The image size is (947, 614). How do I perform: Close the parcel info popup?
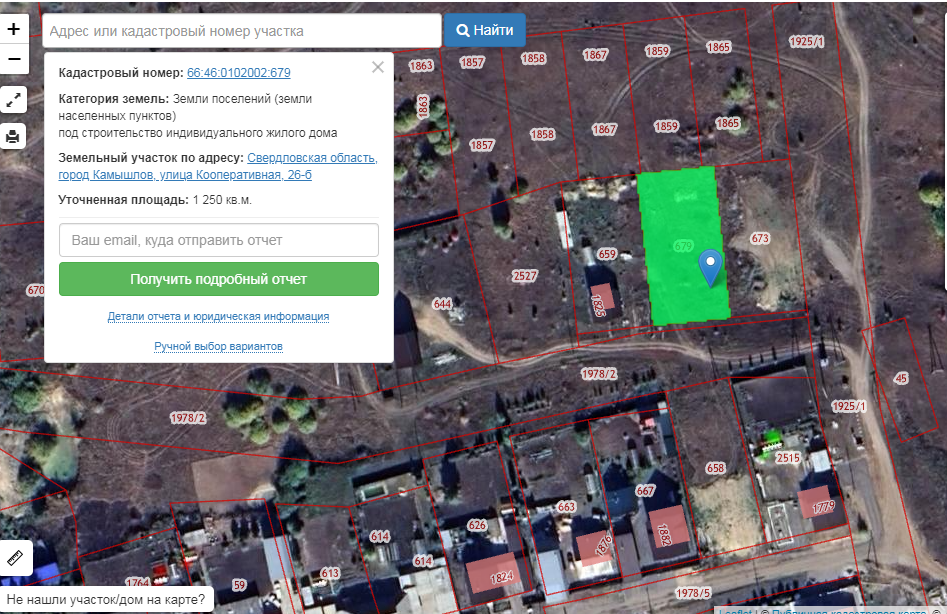pos(378,67)
